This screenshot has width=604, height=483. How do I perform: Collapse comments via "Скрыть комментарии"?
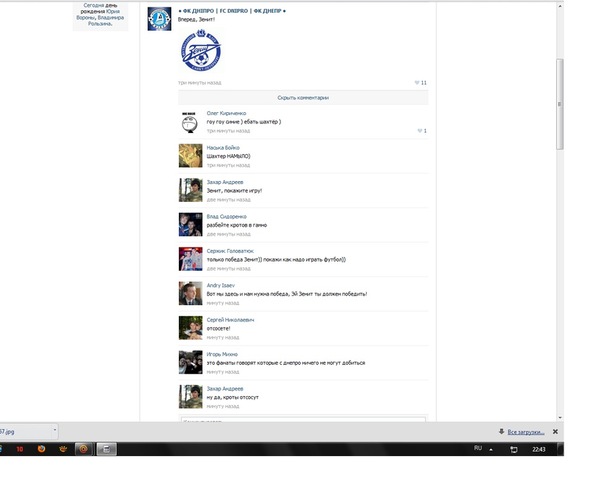[x=303, y=98]
